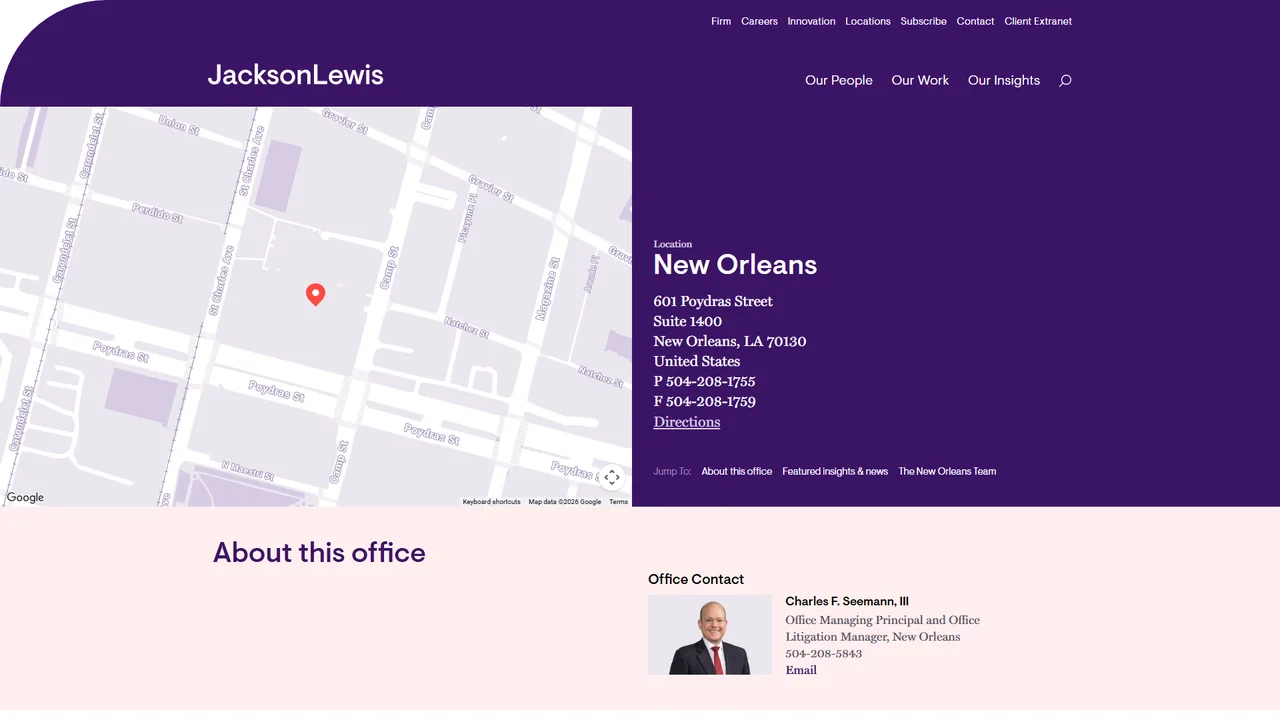The height and width of the screenshot is (720, 1280).
Task: Open the map Terms link
Action: (x=618, y=502)
